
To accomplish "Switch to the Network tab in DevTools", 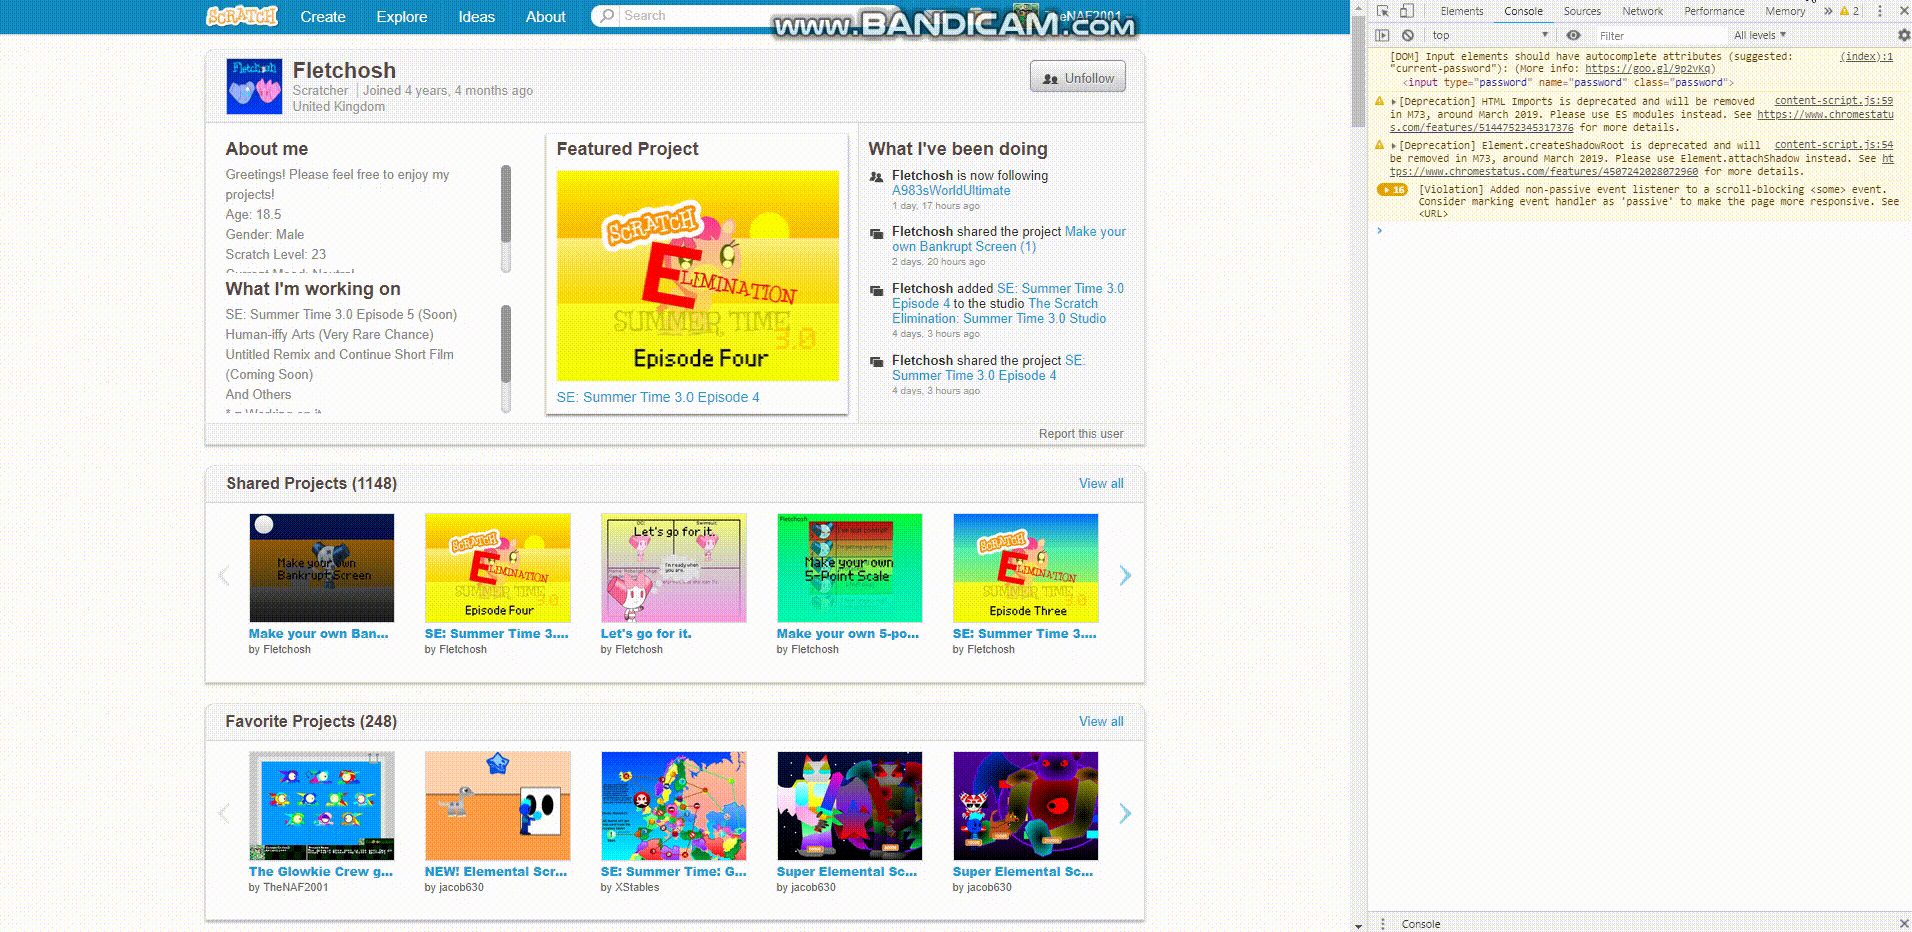I will tap(1642, 11).
